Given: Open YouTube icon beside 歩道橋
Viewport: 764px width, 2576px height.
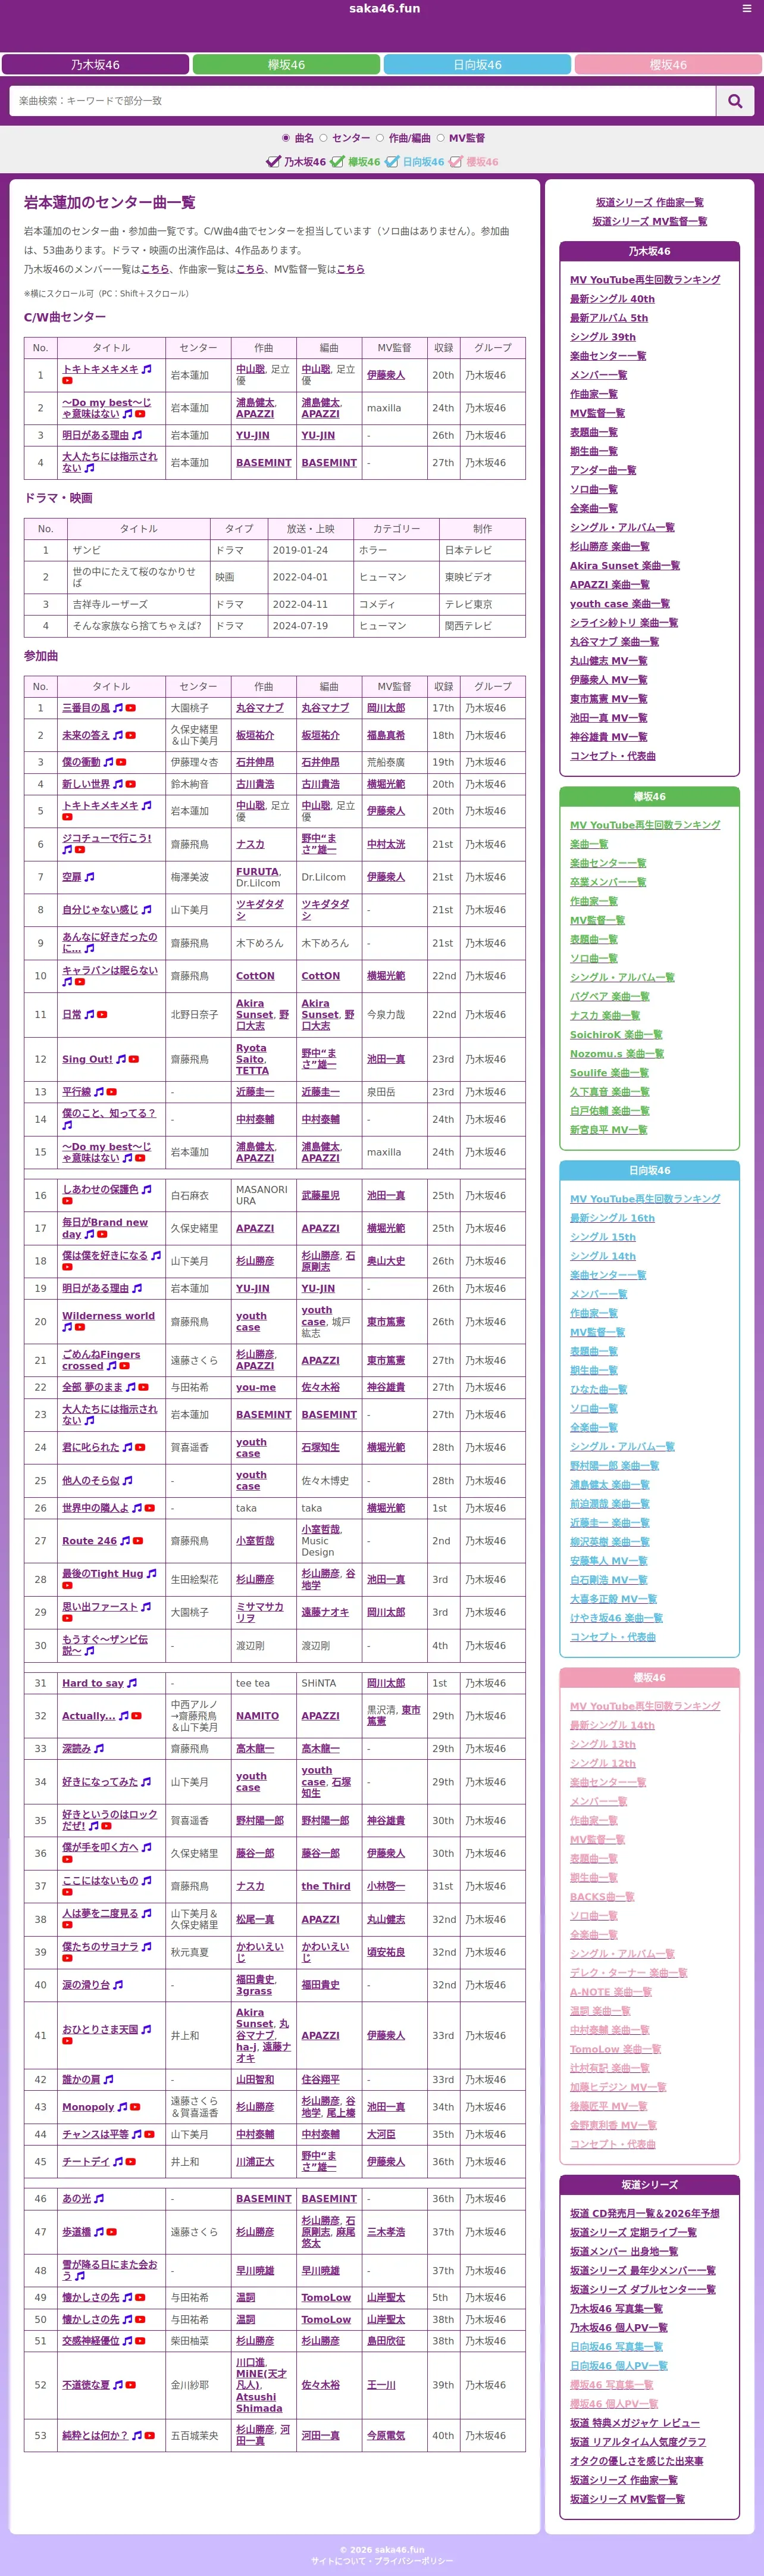Looking at the screenshot, I should pos(112,2232).
